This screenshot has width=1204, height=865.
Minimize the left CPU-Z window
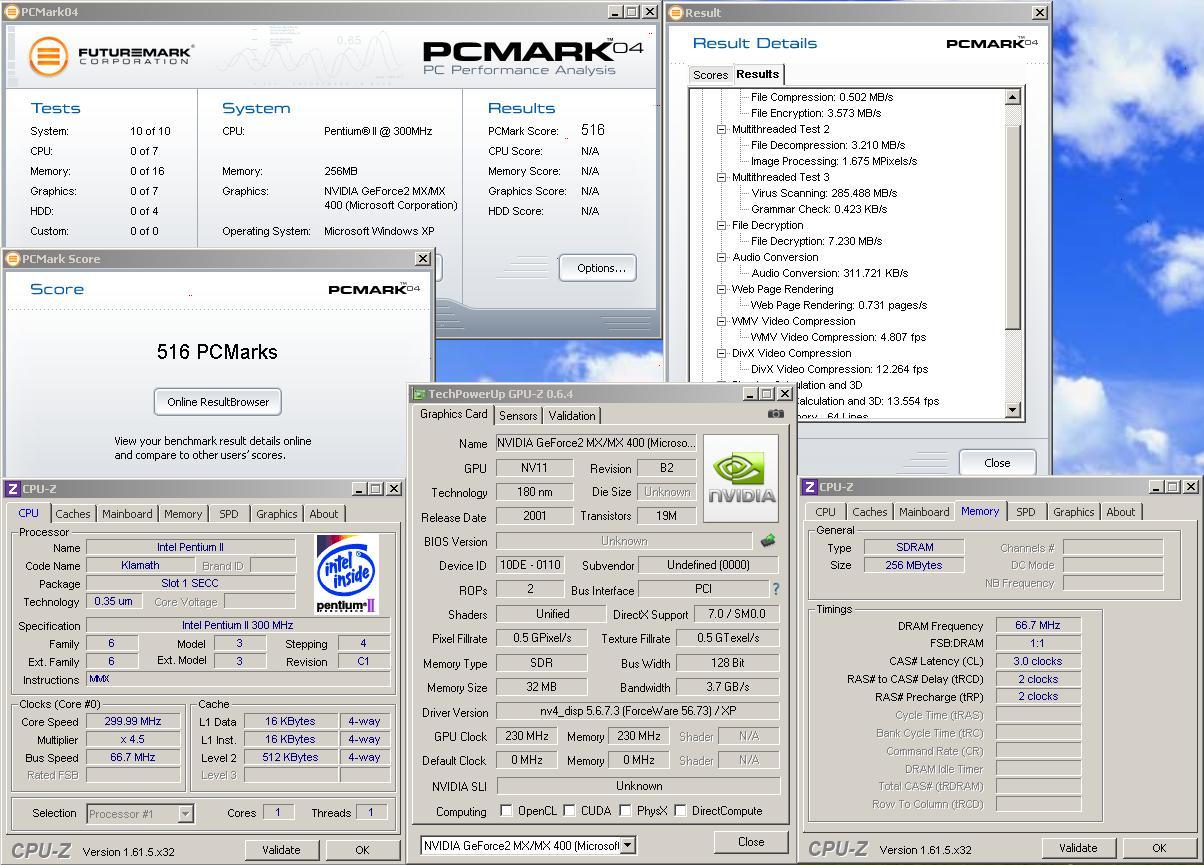coord(358,489)
